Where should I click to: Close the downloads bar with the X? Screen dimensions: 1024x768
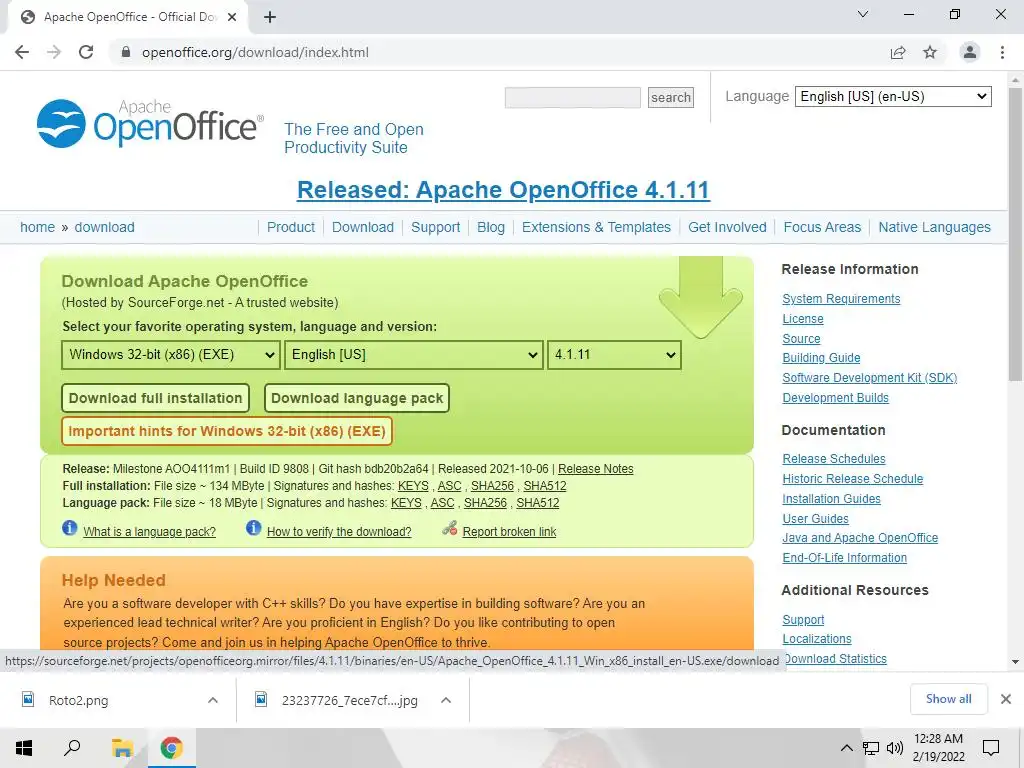coord(1006,699)
